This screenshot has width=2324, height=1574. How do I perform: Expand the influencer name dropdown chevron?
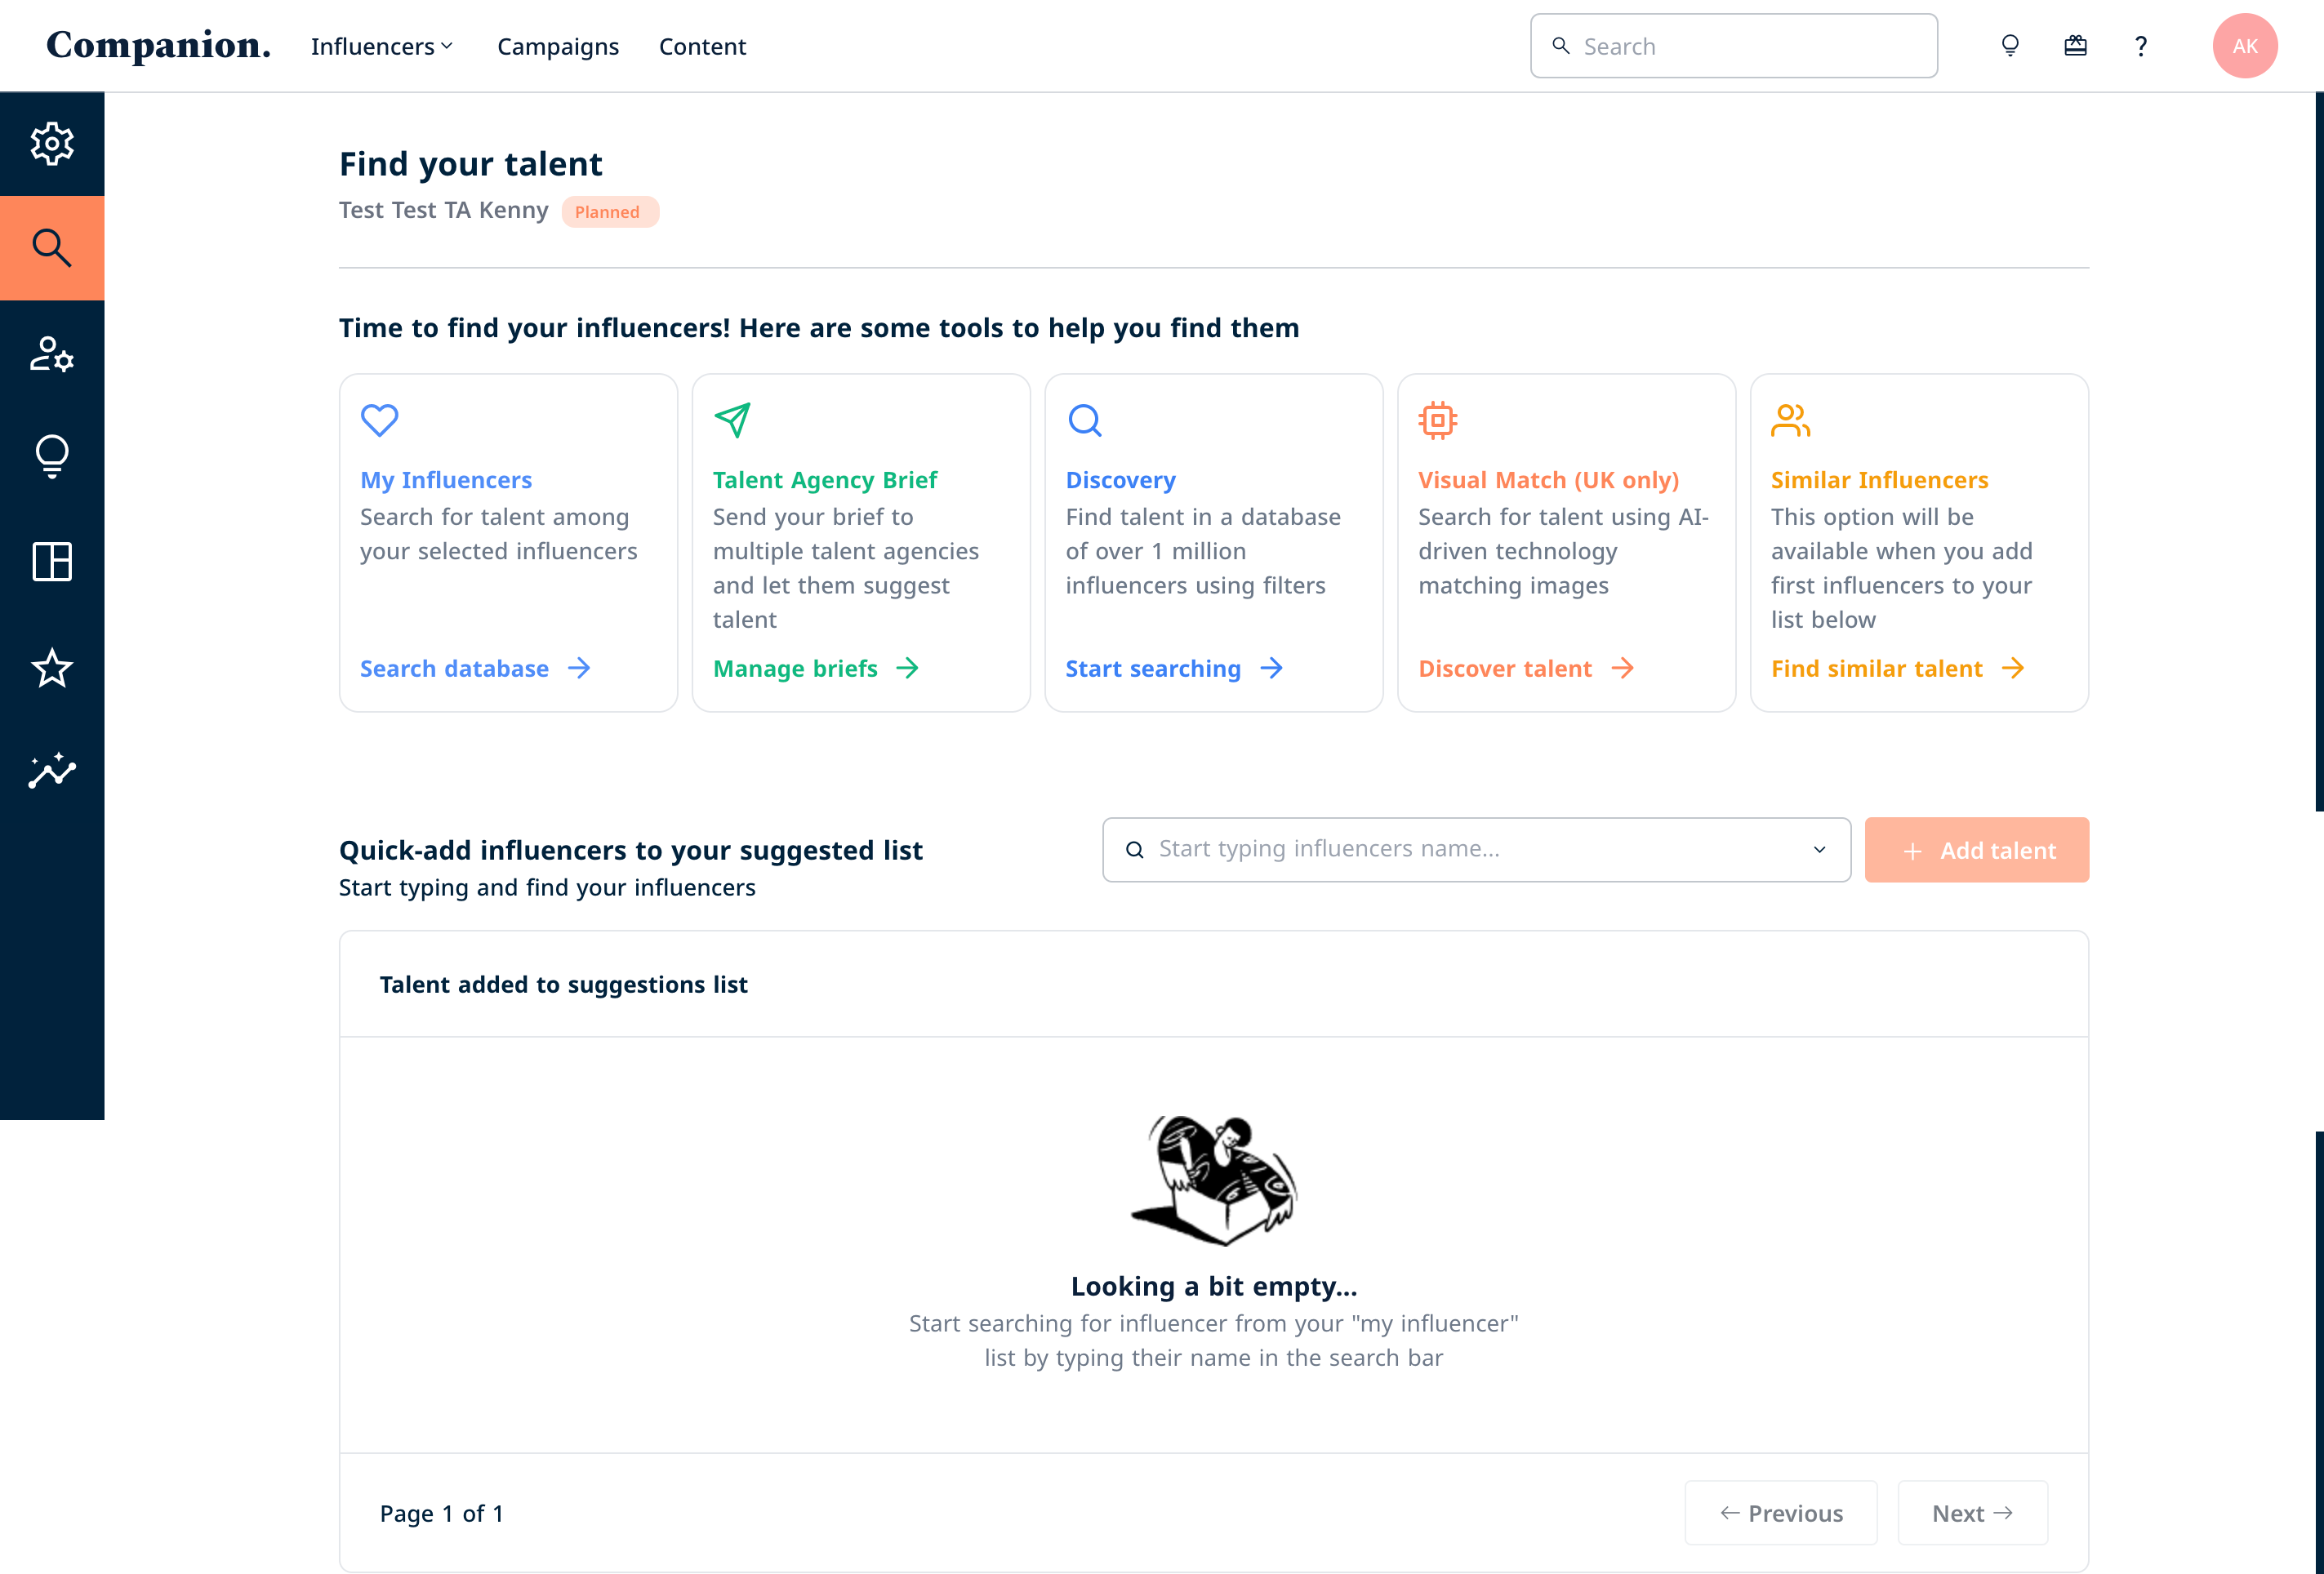[x=1819, y=850]
